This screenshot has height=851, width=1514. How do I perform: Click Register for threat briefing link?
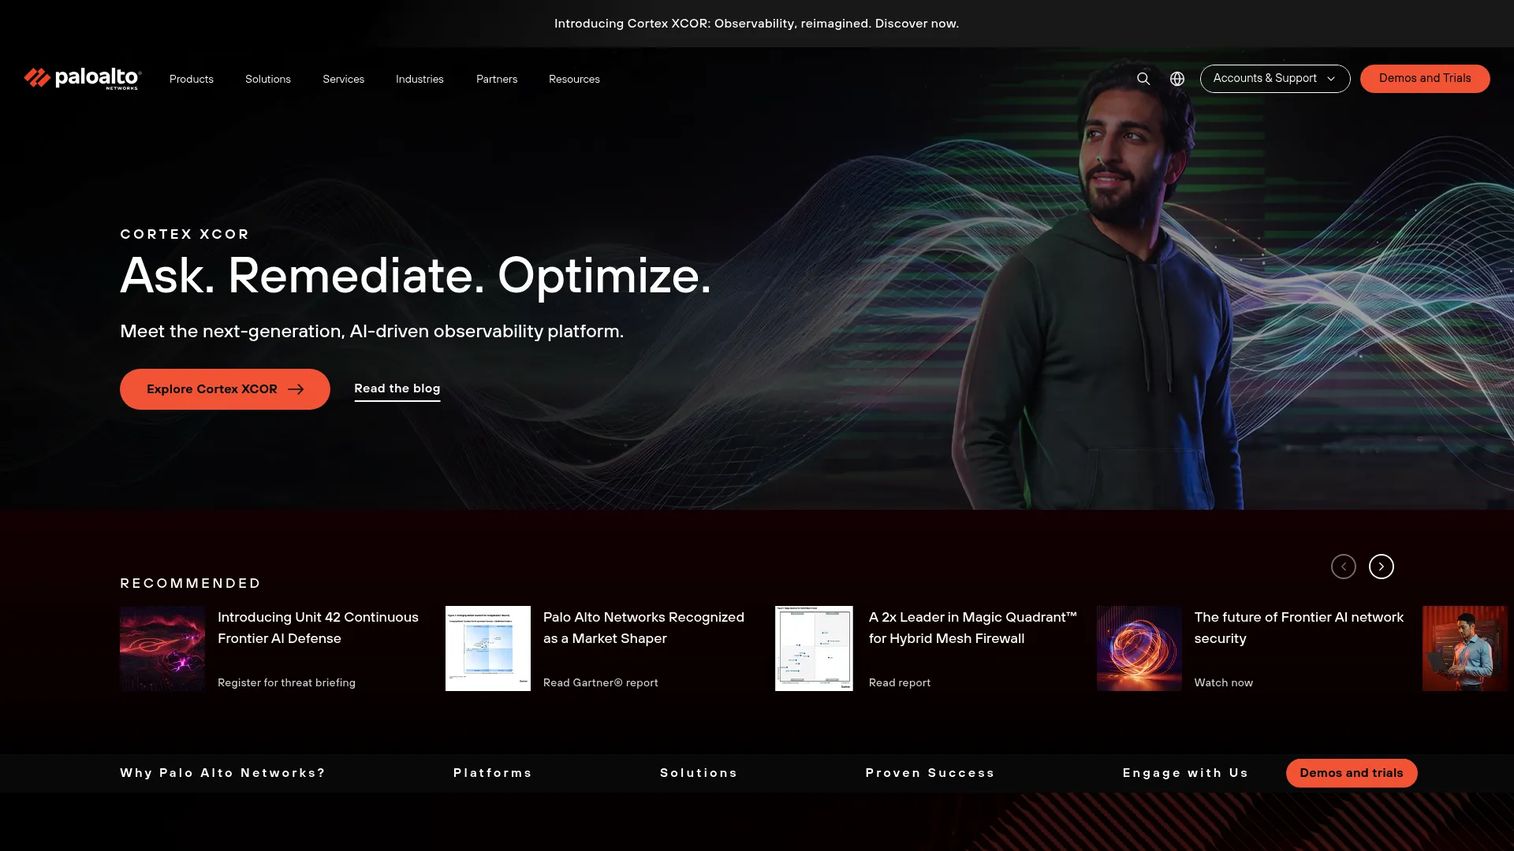(x=286, y=683)
